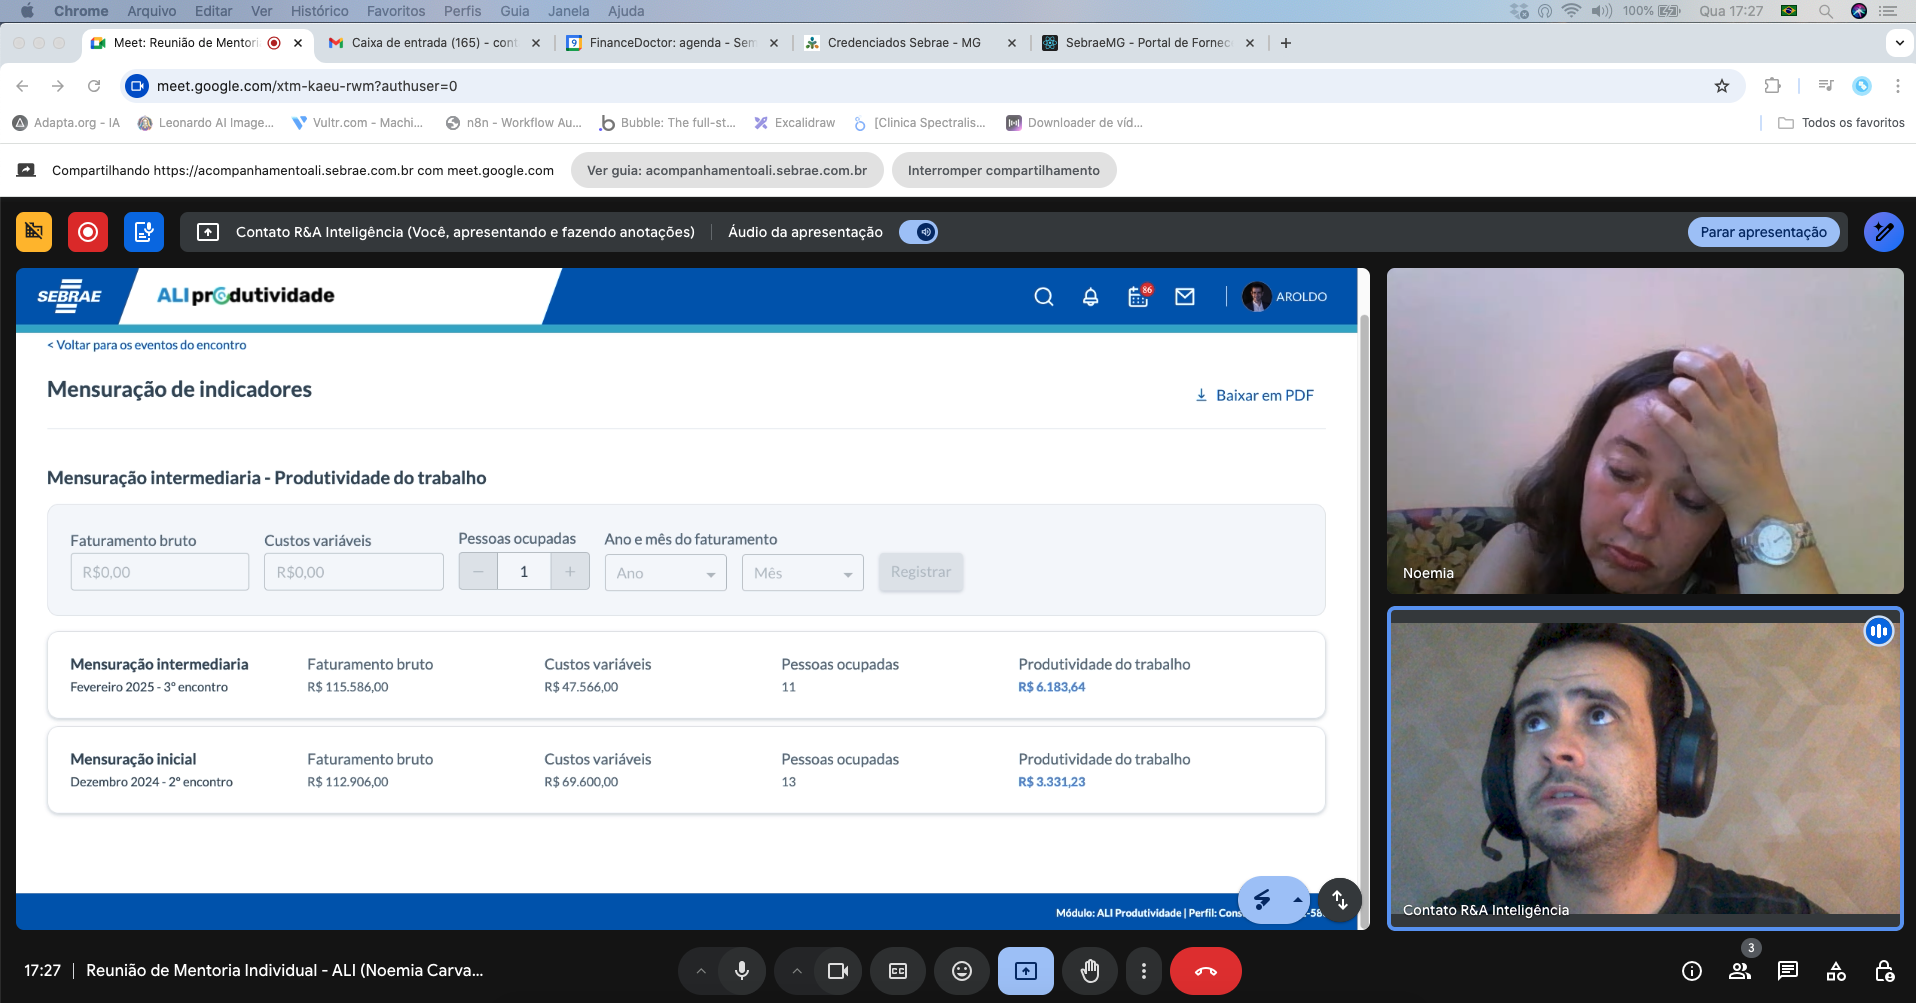This screenshot has height=1003, width=1916.
Task: Expand camera video settings chevron
Action: click(x=797, y=971)
